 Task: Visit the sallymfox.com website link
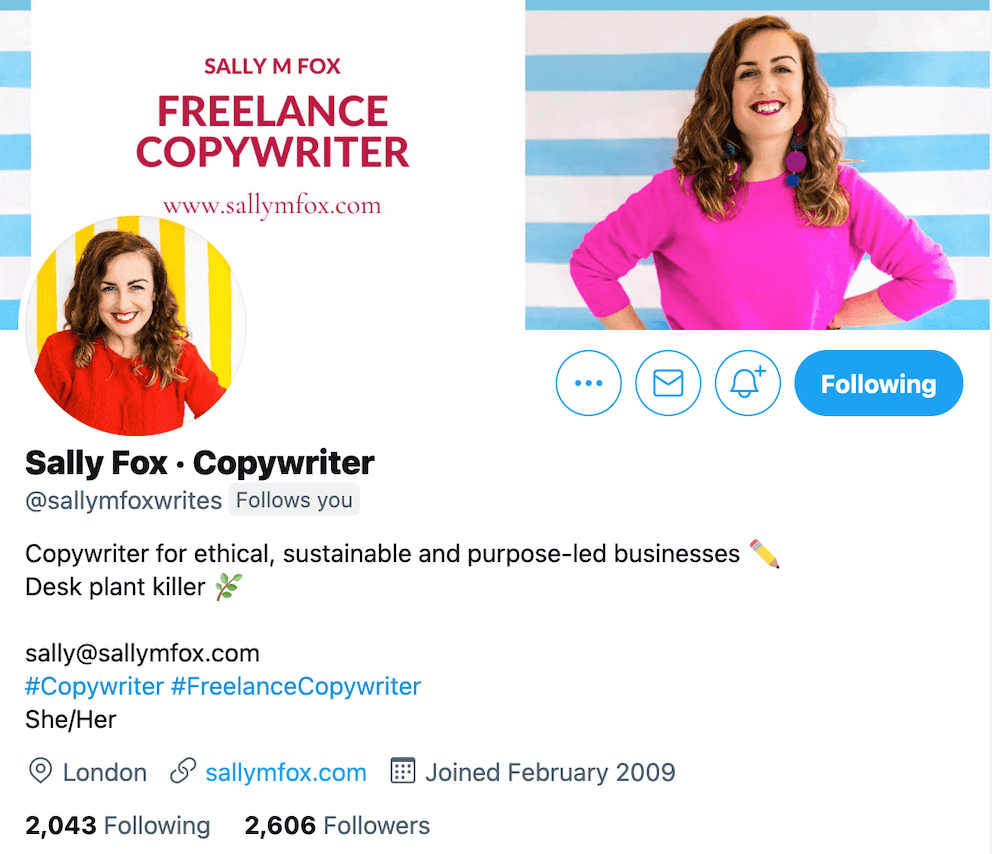point(285,772)
